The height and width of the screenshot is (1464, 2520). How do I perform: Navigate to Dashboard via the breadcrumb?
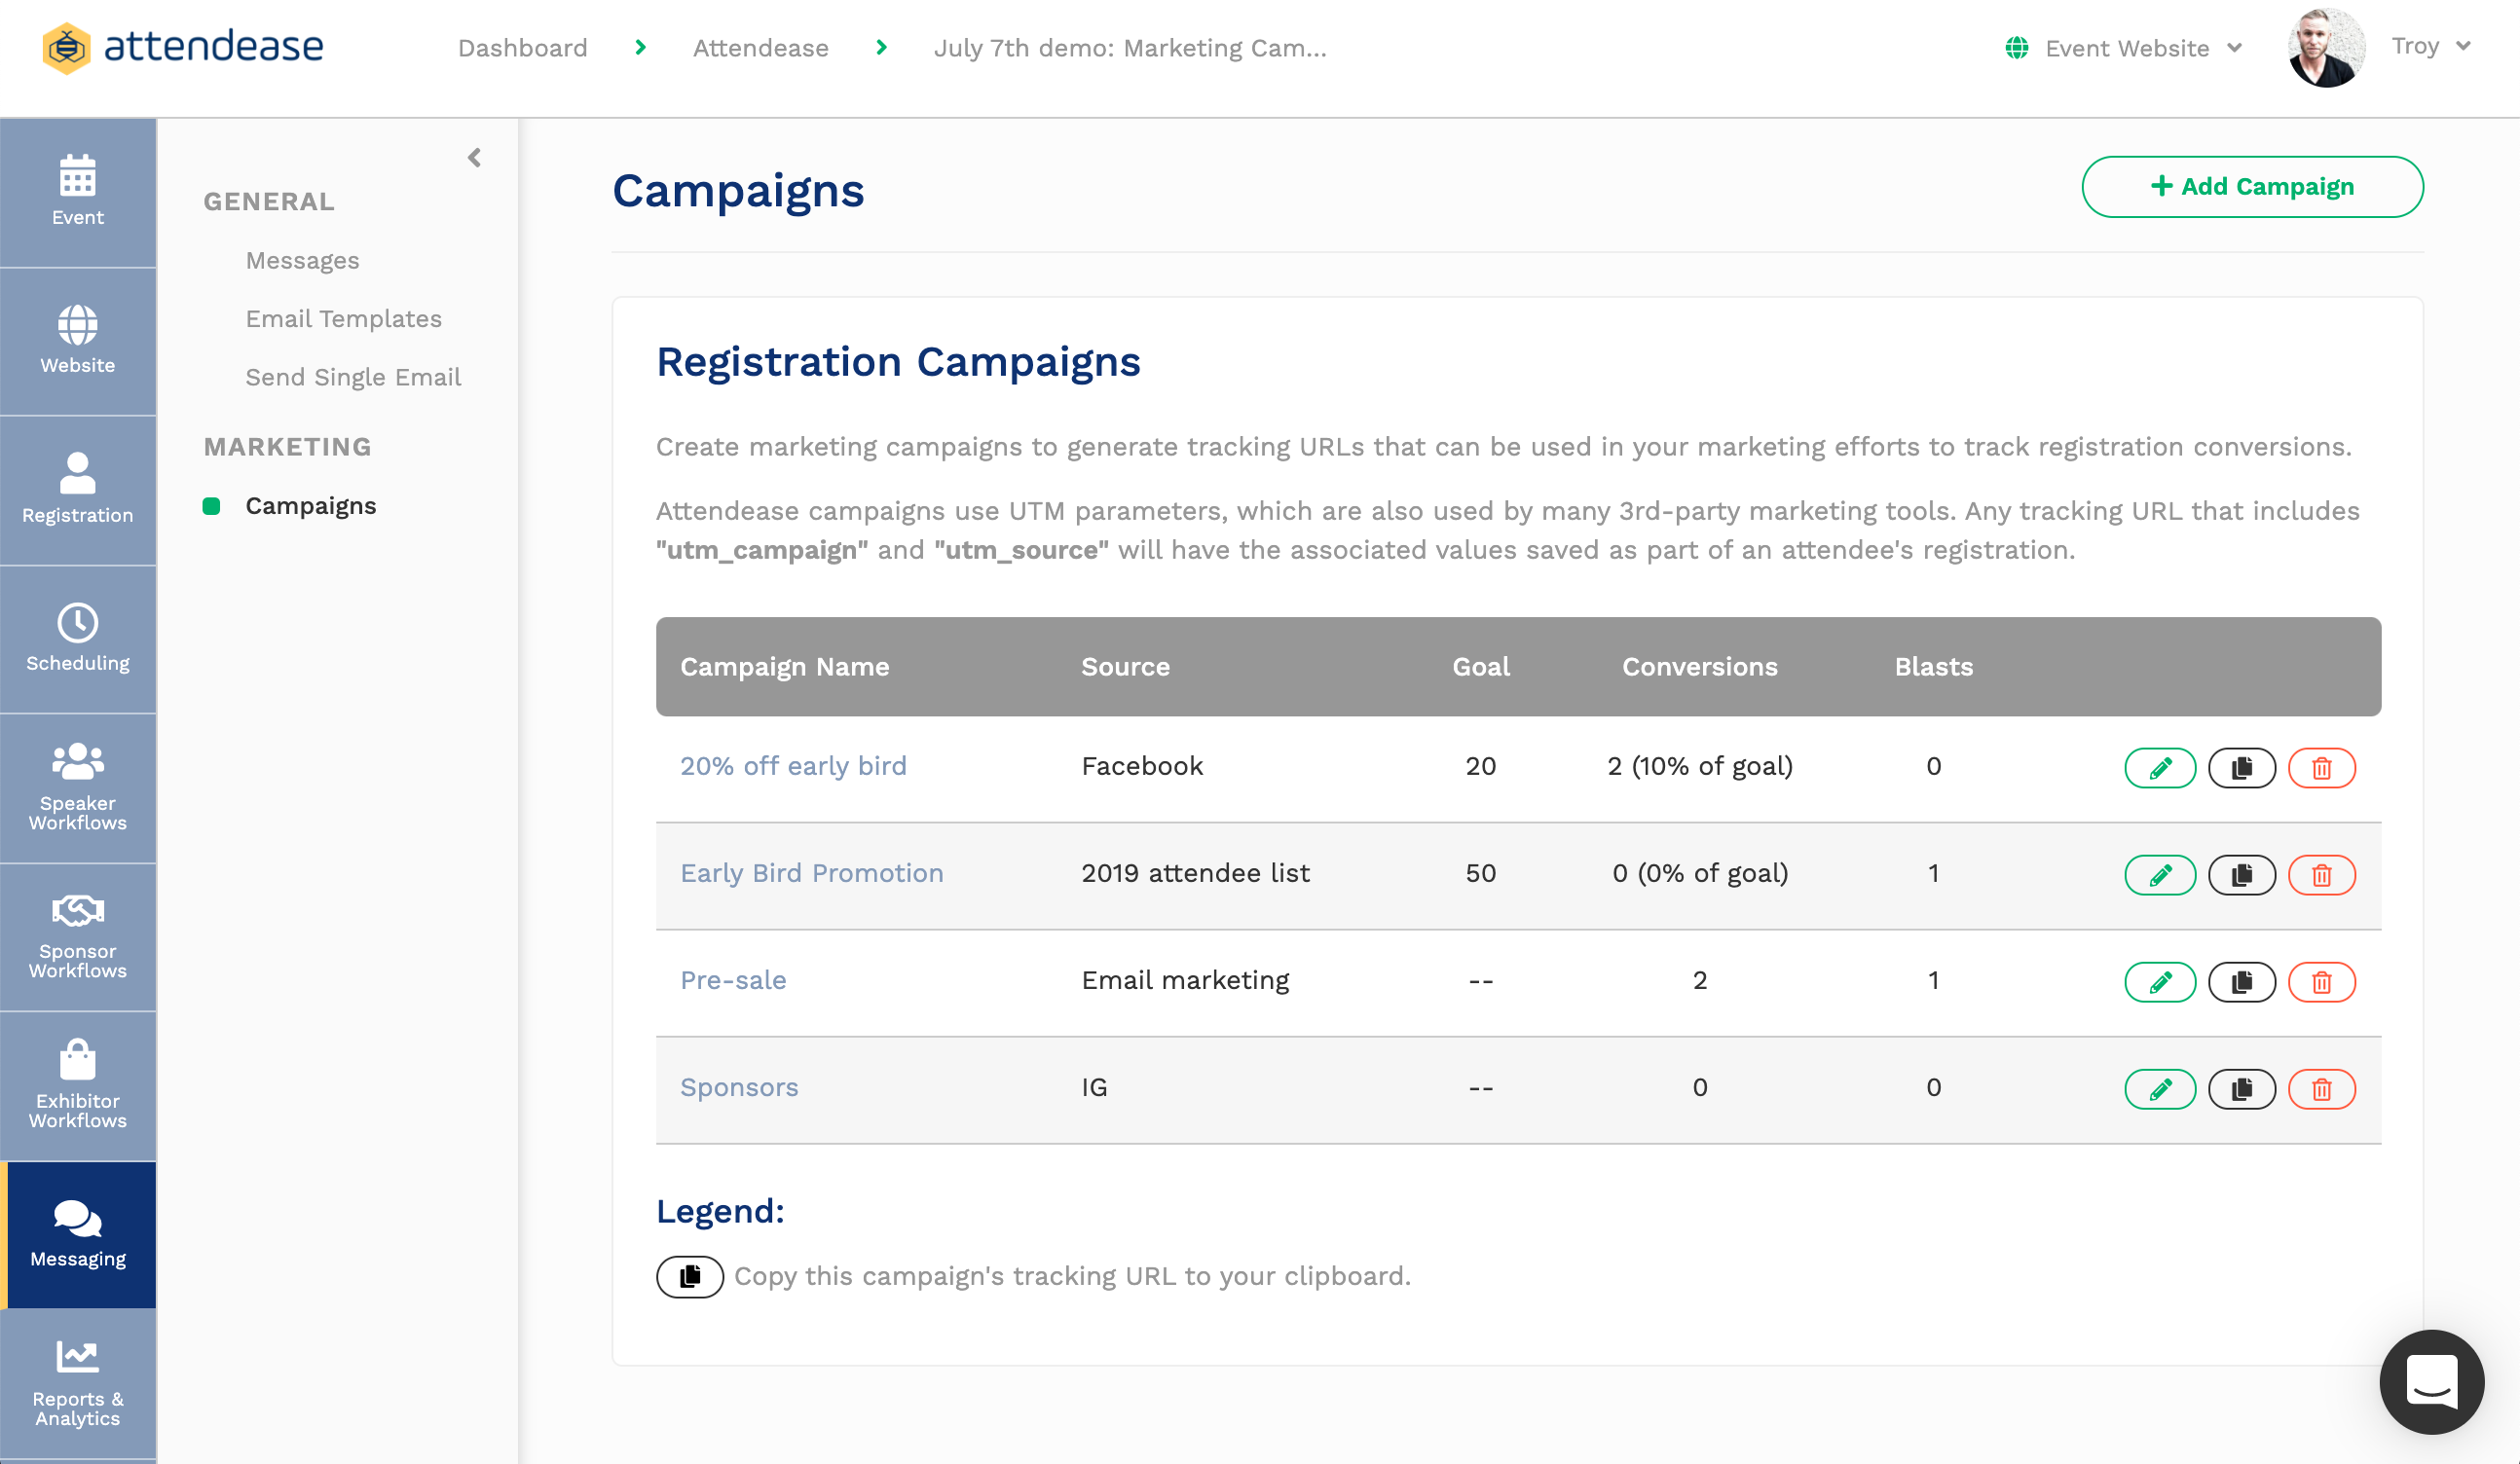click(522, 47)
